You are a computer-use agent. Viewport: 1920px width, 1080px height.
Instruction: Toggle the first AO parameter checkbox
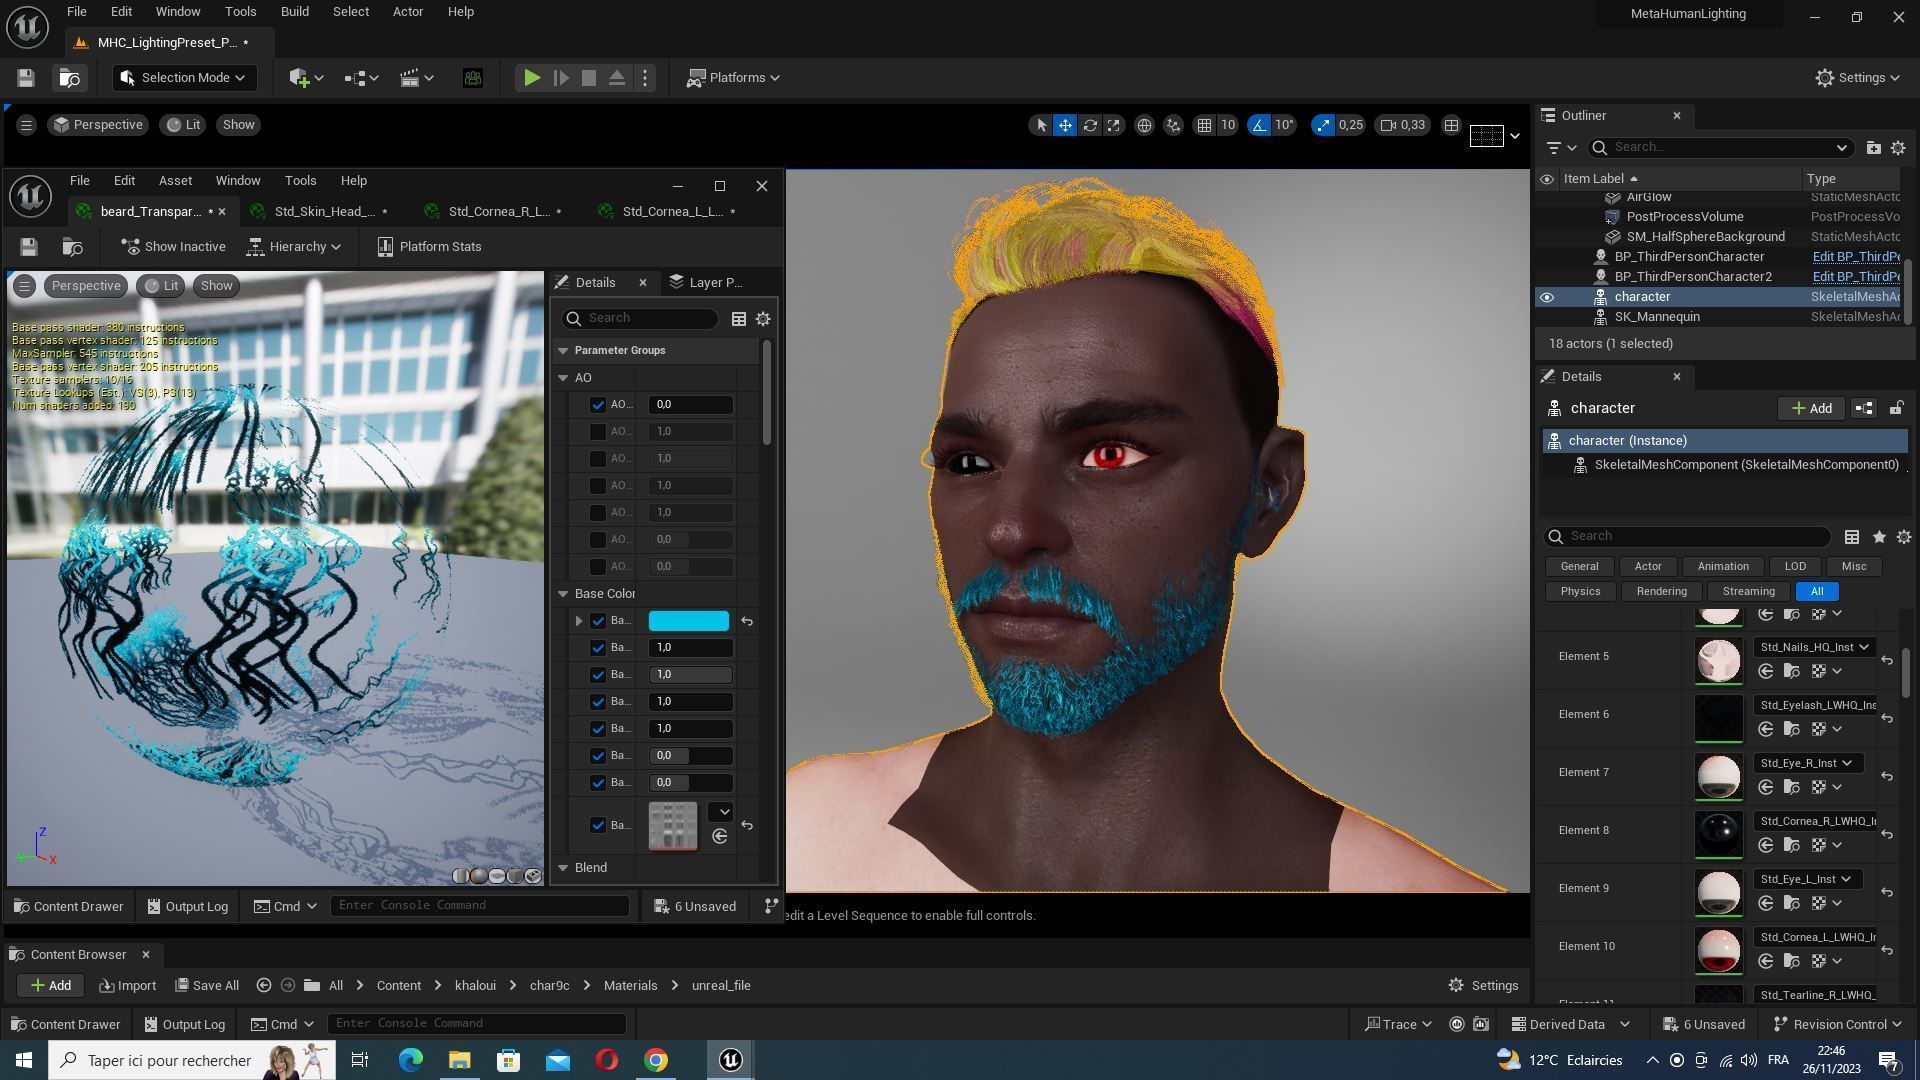598,405
